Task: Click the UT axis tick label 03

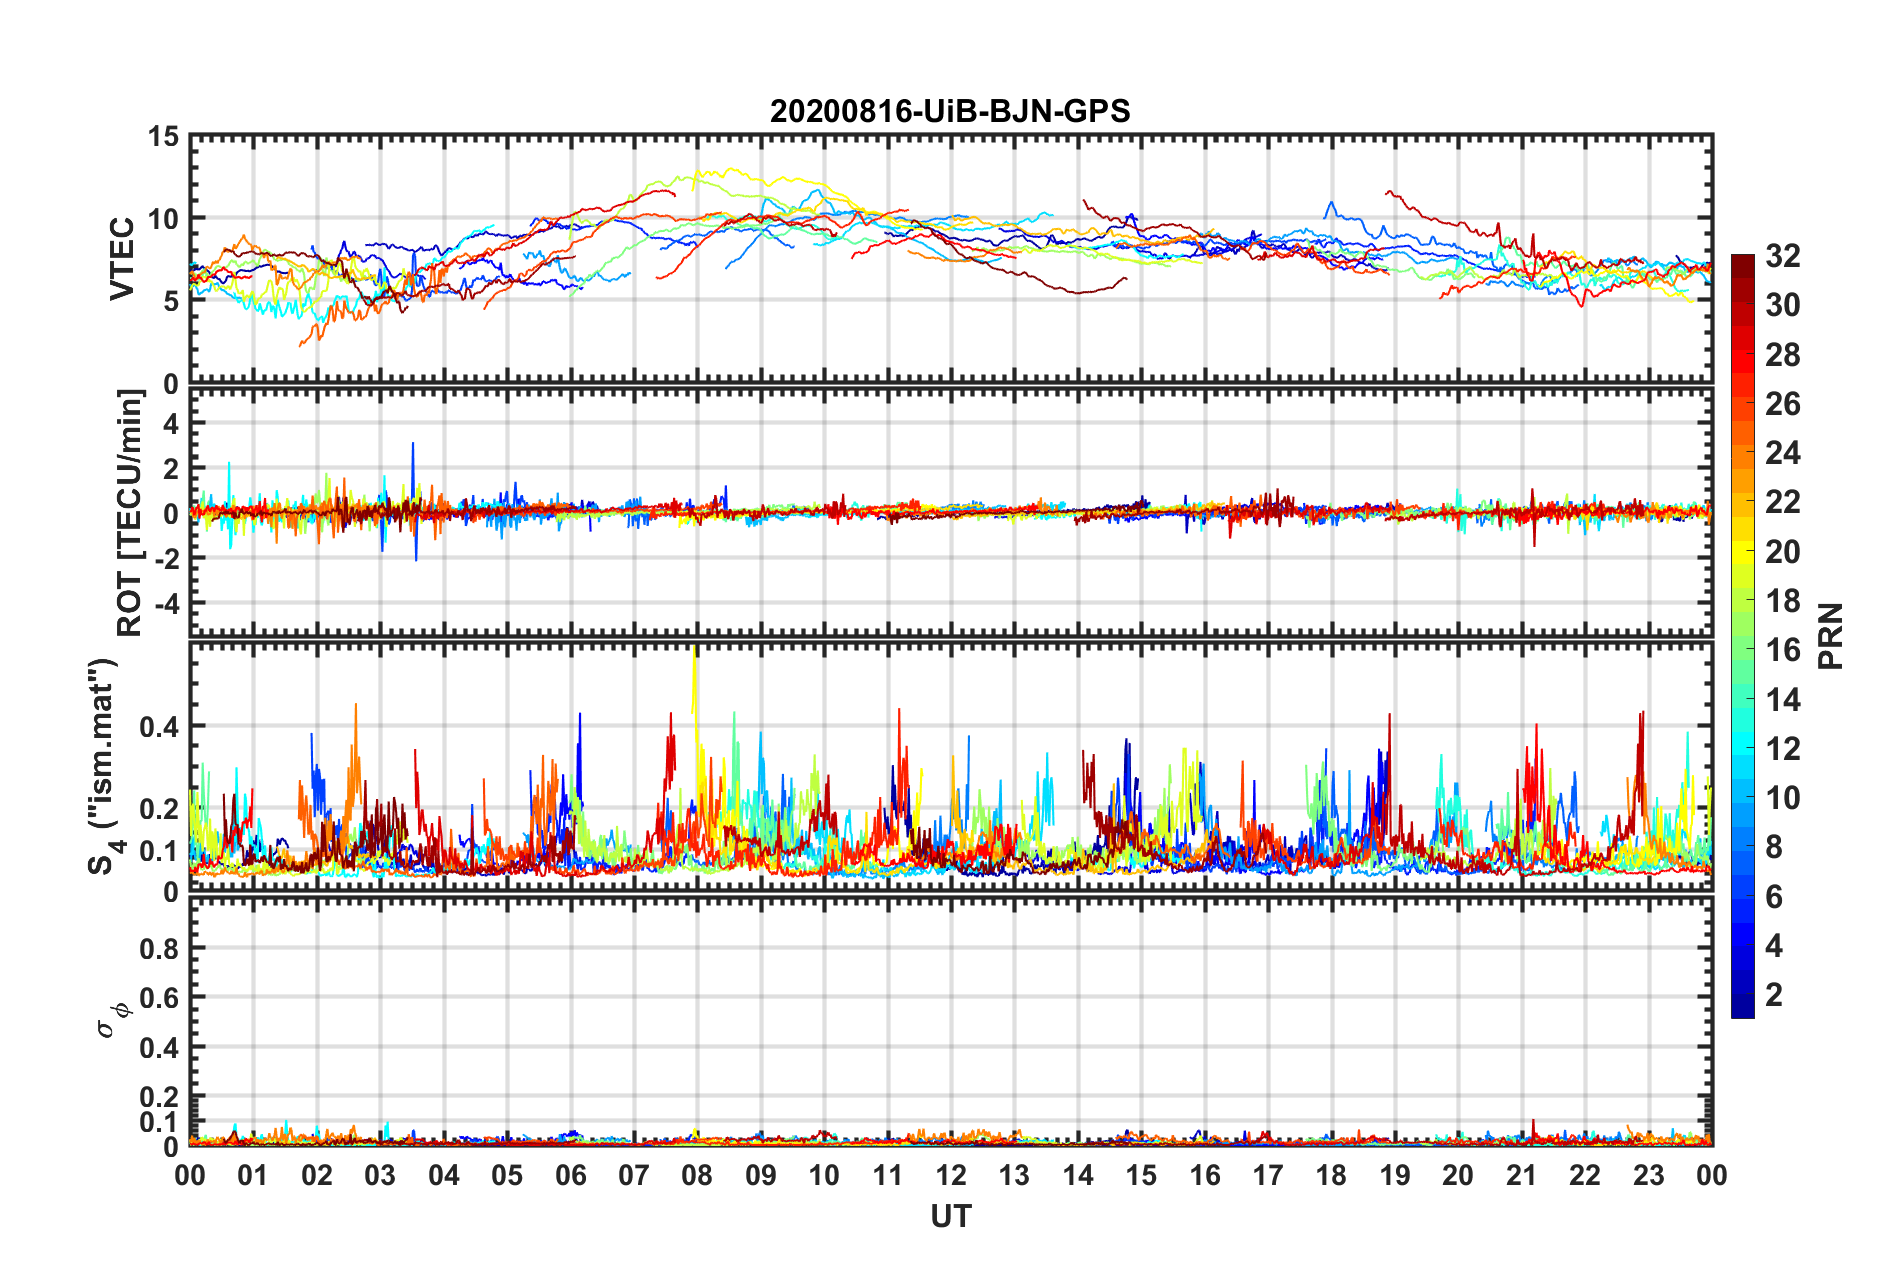Action: (x=380, y=1175)
